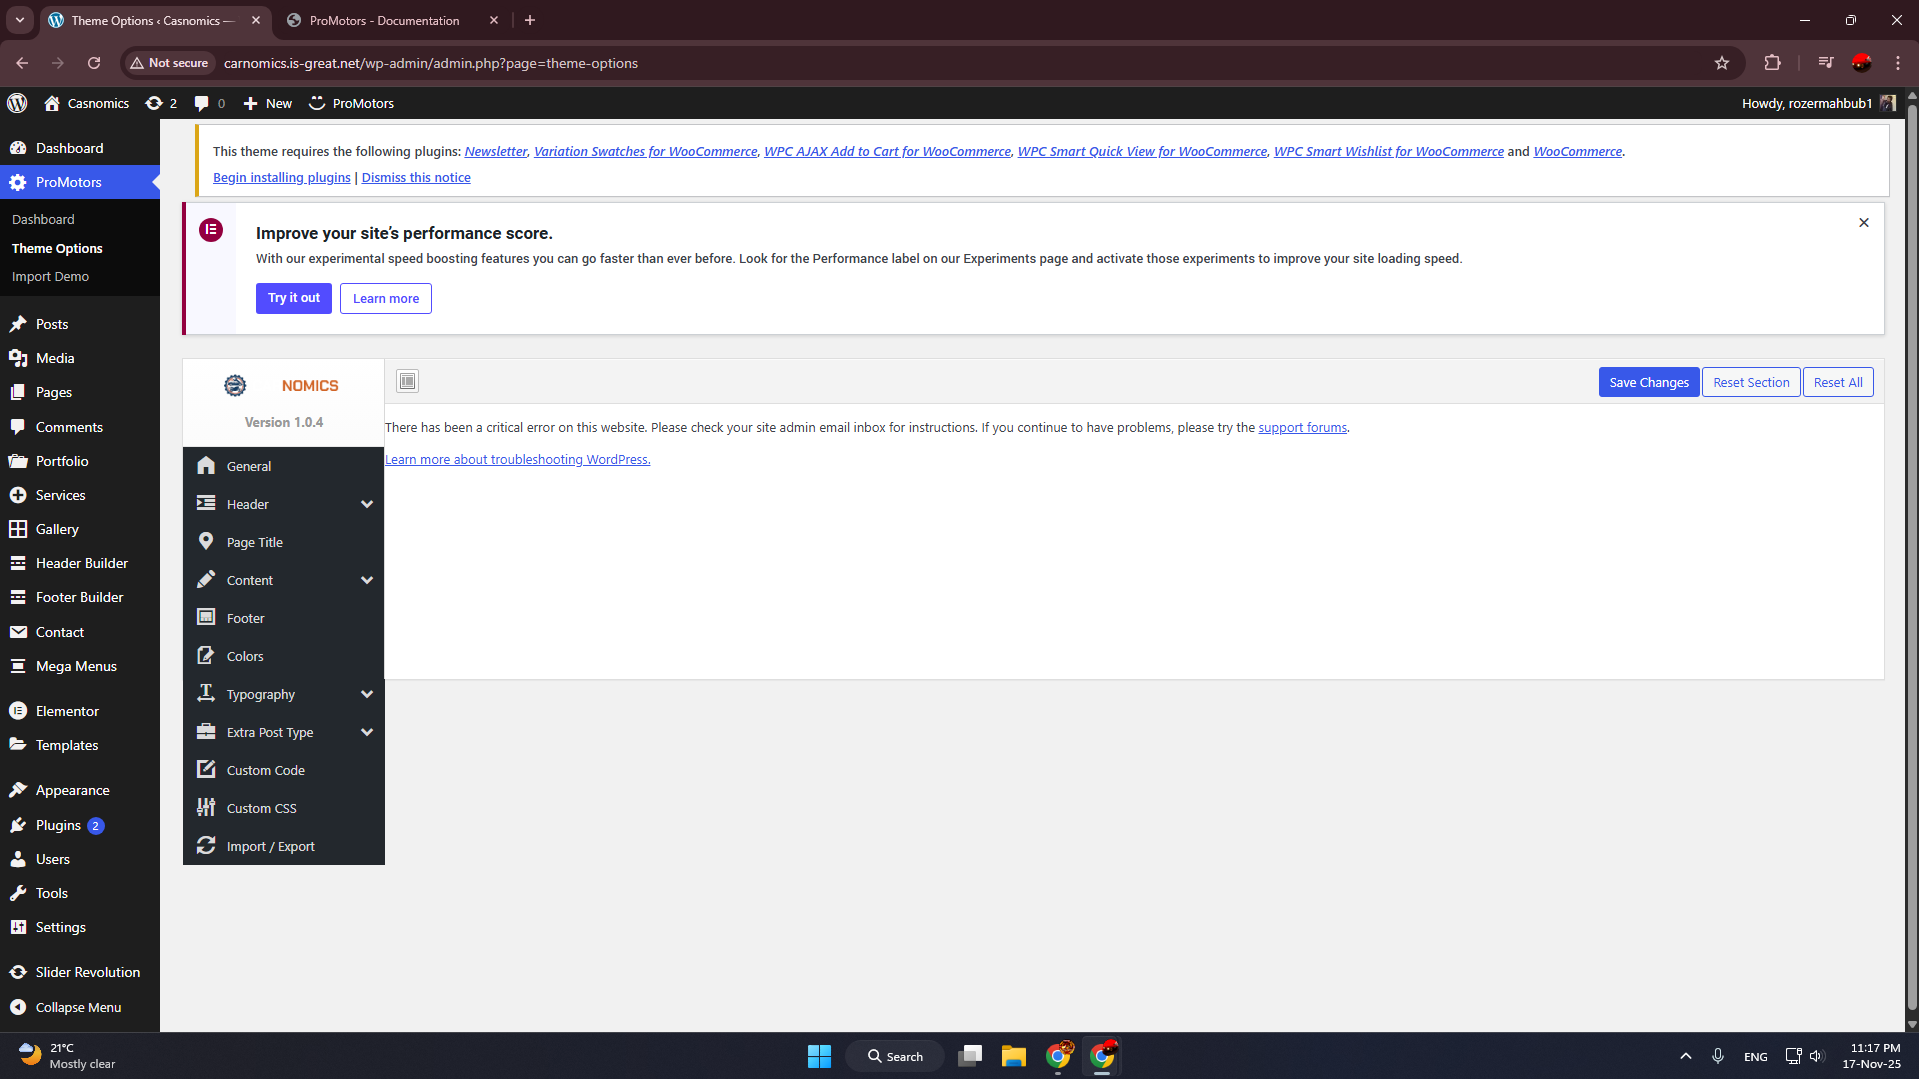Image resolution: width=1919 pixels, height=1079 pixels.
Task: Expand the Extra Post Type options
Action: click(x=367, y=731)
